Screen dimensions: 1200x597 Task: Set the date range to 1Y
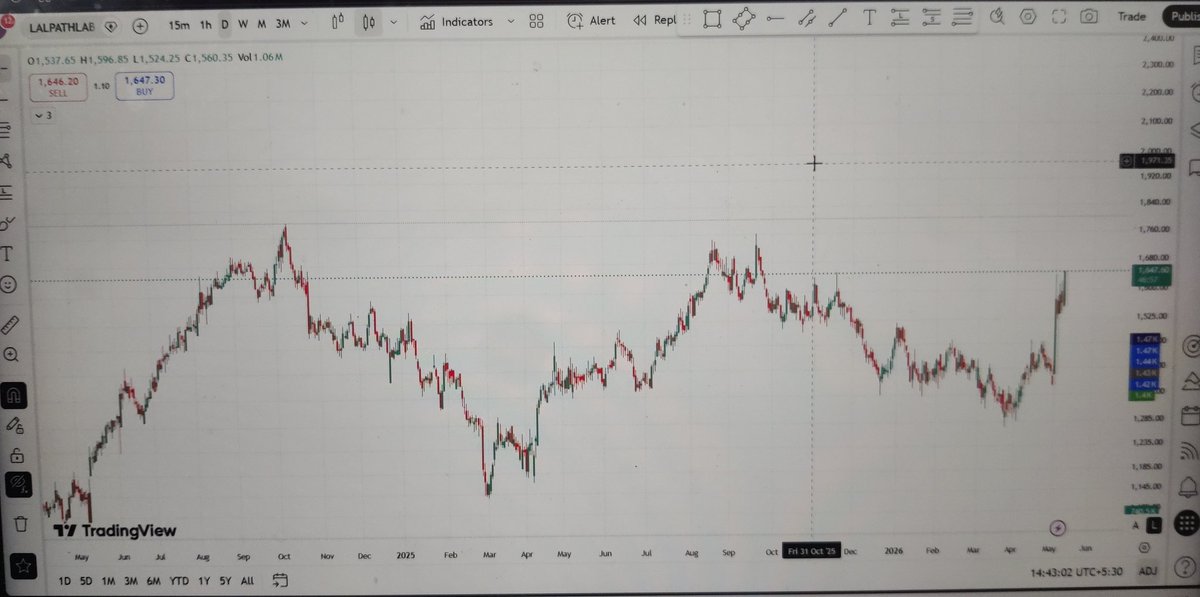pyautogui.click(x=204, y=581)
